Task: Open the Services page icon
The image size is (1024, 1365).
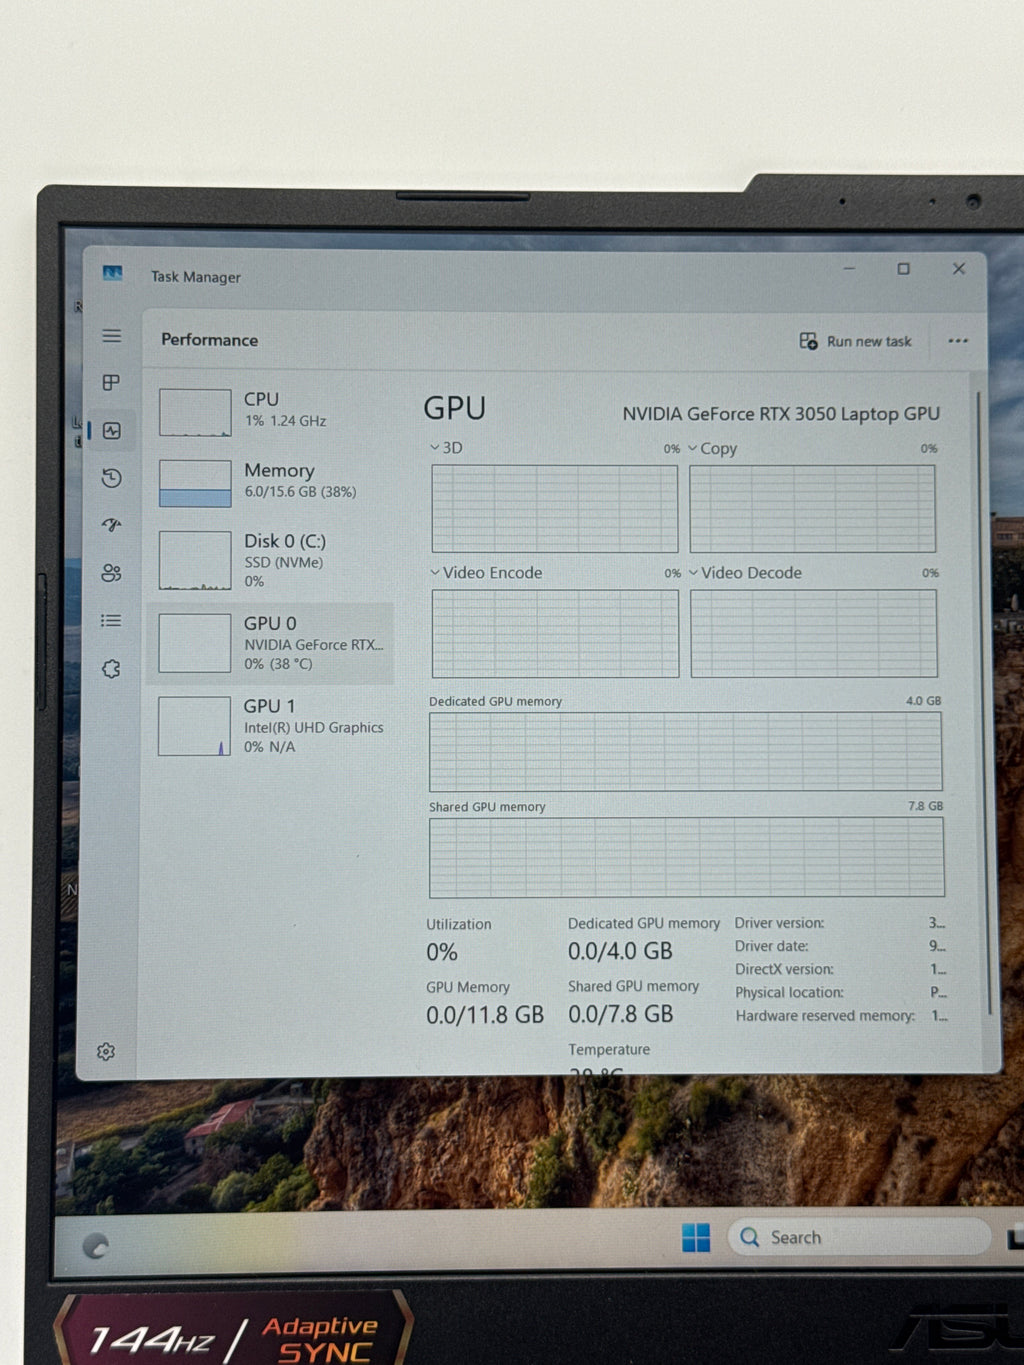Action: click(x=111, y=669)
